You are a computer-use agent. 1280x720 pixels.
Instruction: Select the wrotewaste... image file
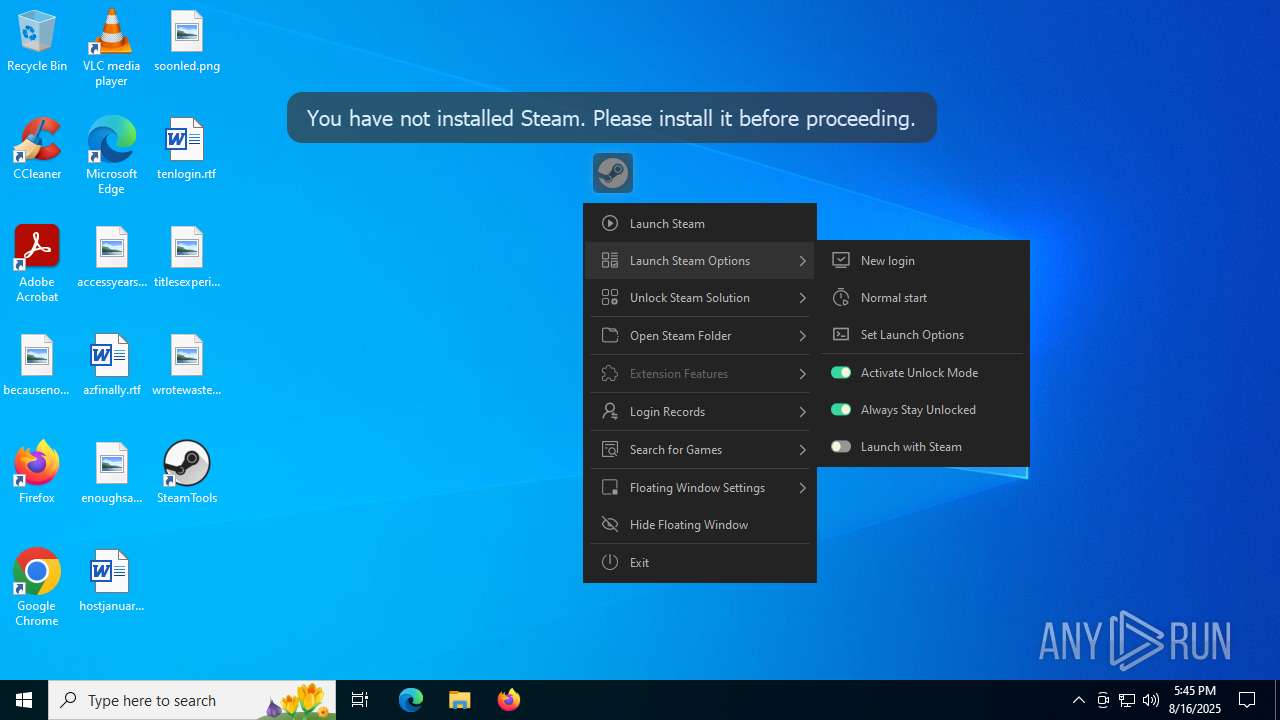187,365
